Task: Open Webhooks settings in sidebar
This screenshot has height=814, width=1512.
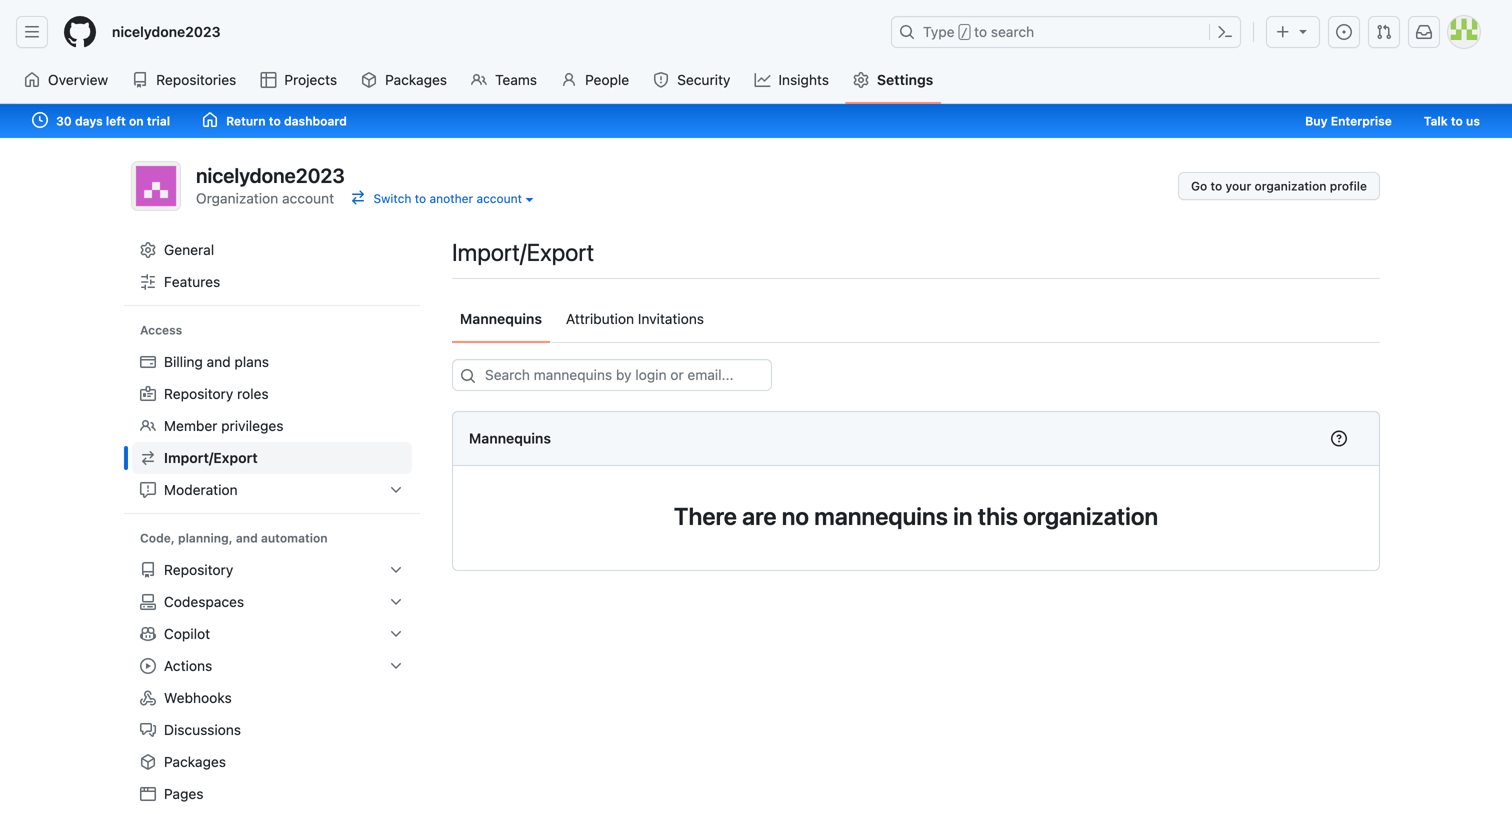Action: (272, 698)
